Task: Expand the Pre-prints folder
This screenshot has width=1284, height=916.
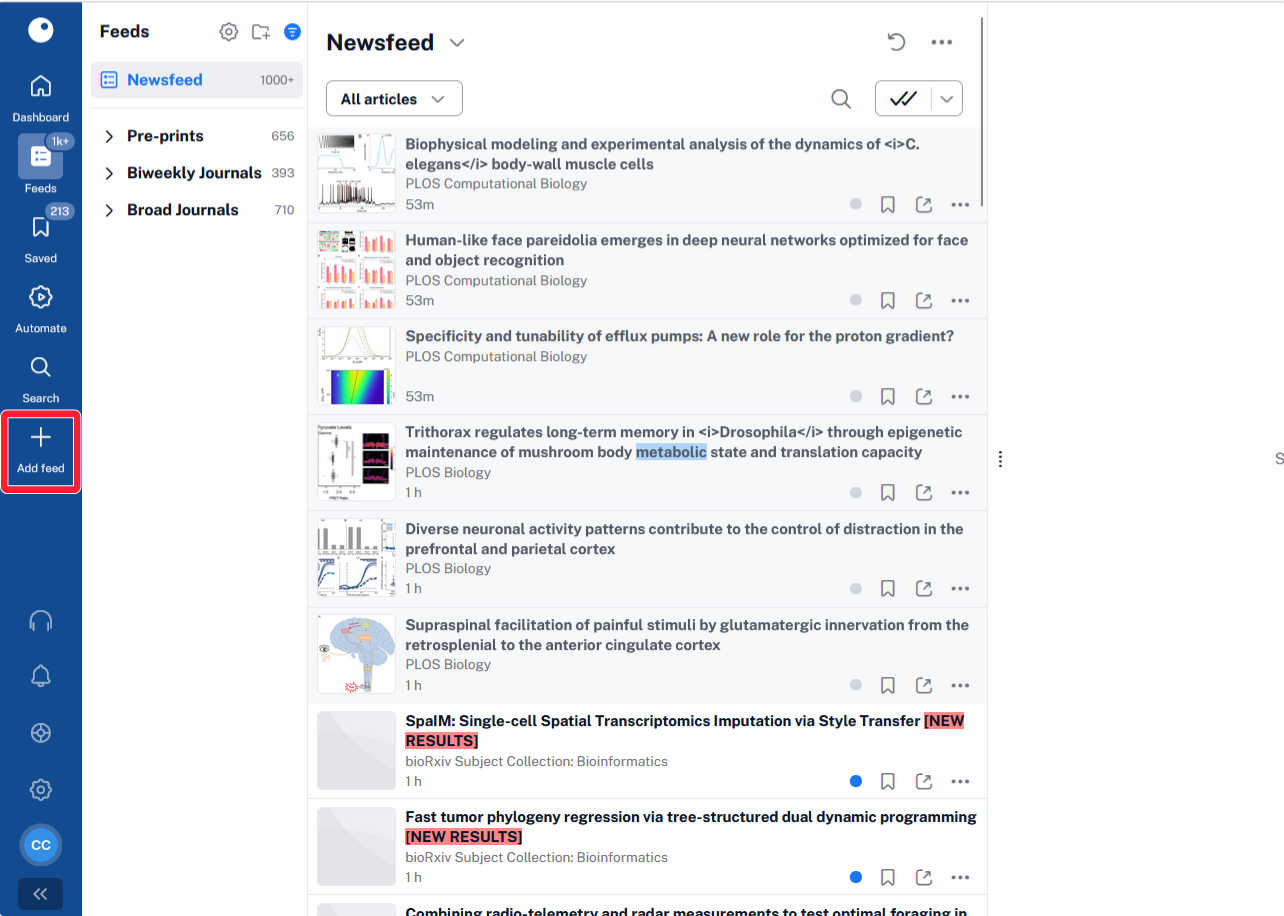Action: click(109, 136)
